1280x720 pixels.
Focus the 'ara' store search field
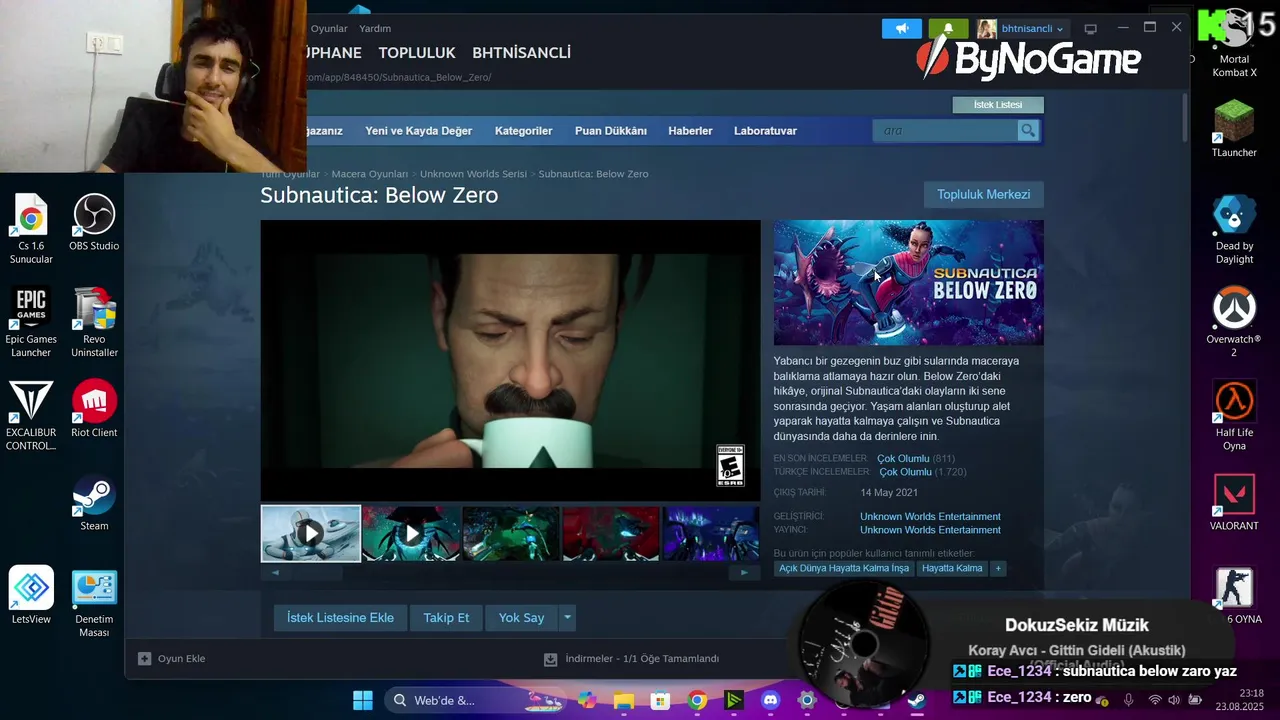945,130
